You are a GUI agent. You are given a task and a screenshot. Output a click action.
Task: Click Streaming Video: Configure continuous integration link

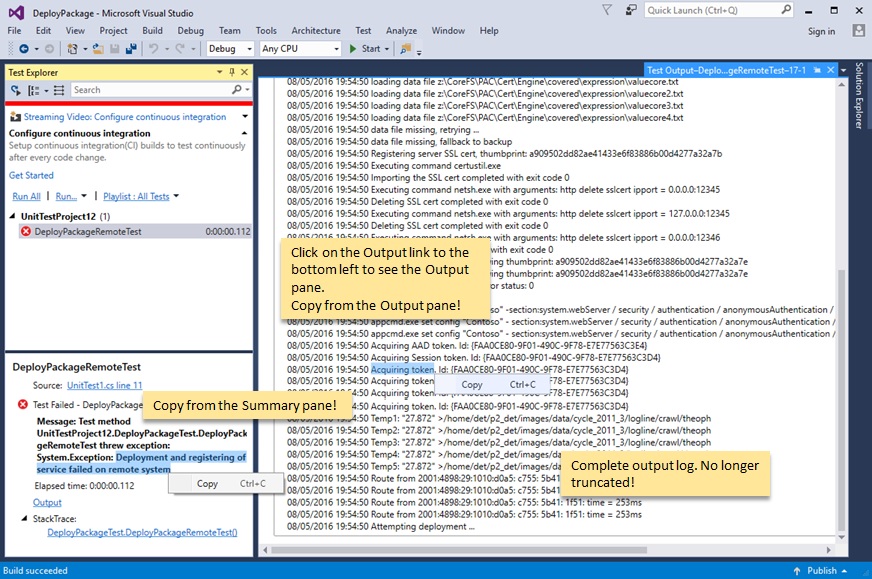point(125,117)
